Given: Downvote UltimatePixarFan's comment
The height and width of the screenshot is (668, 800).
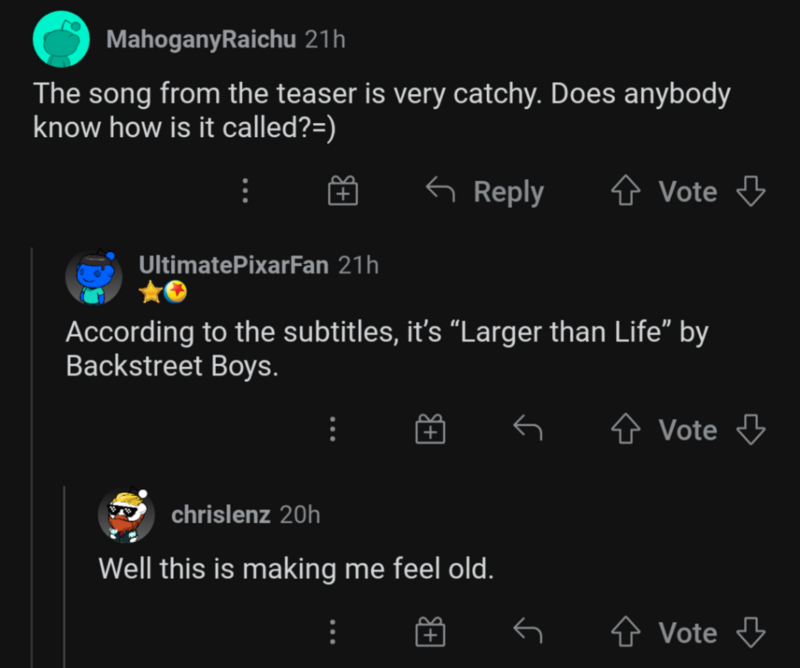Looking at the screenshot, I should (x=751, y=430).
